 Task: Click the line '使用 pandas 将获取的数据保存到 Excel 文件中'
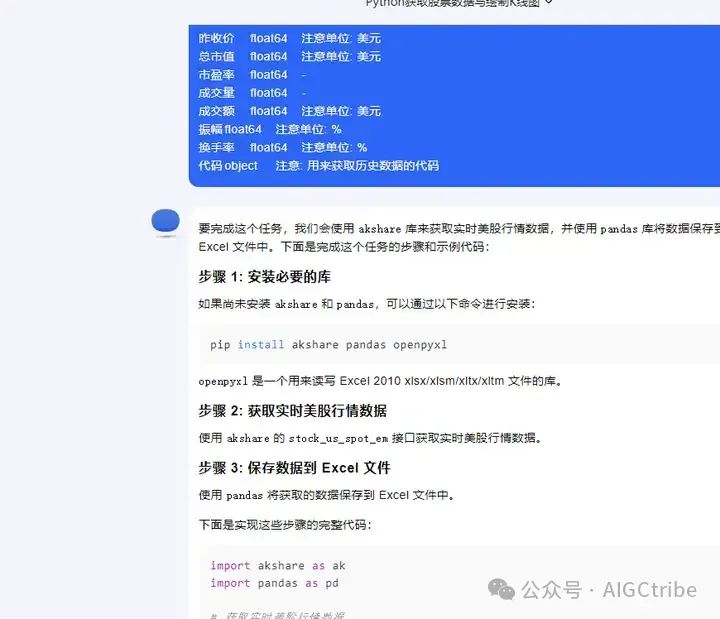[326, 495]
